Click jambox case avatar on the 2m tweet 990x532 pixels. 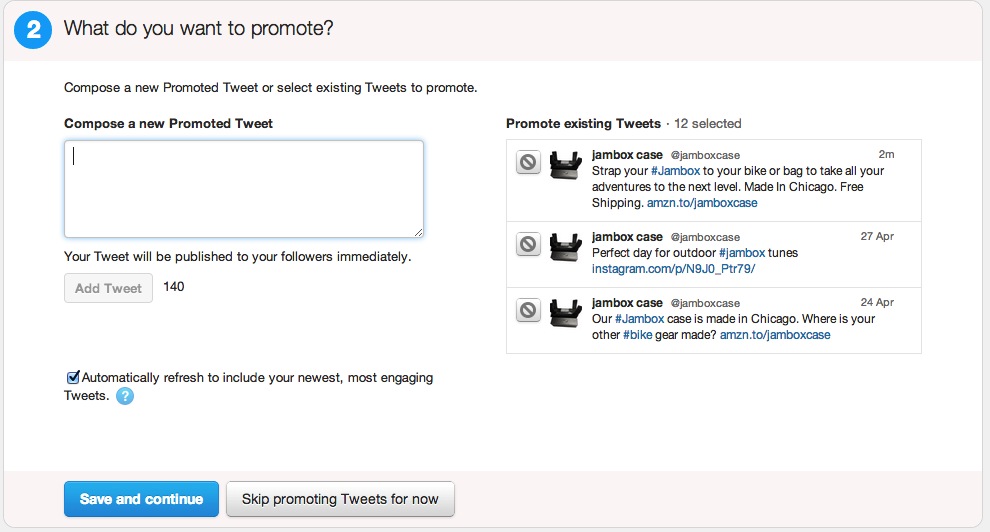tap(566, 165)
